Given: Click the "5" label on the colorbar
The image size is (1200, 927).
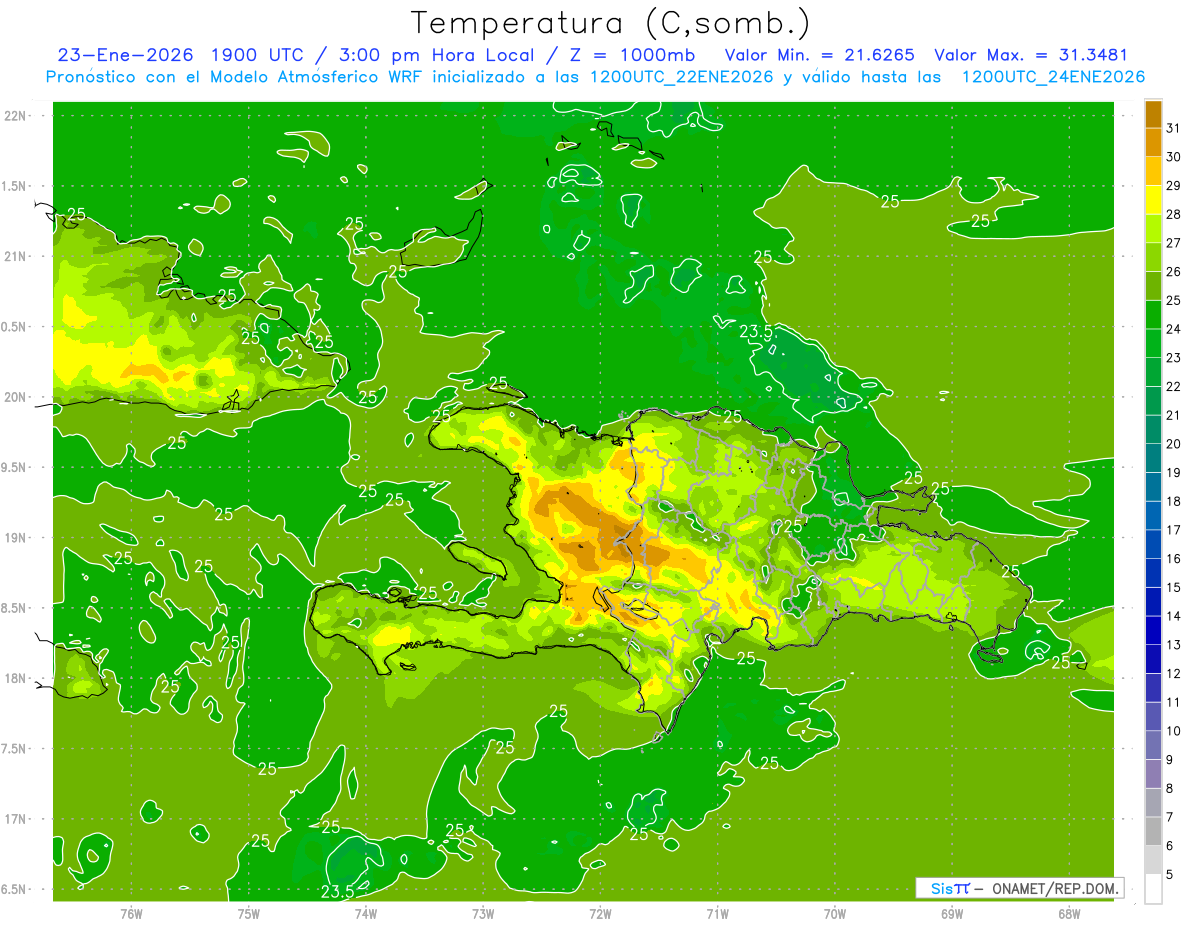Looking at the screenshot, I should pyautogui.click(x=1169, y=874).
